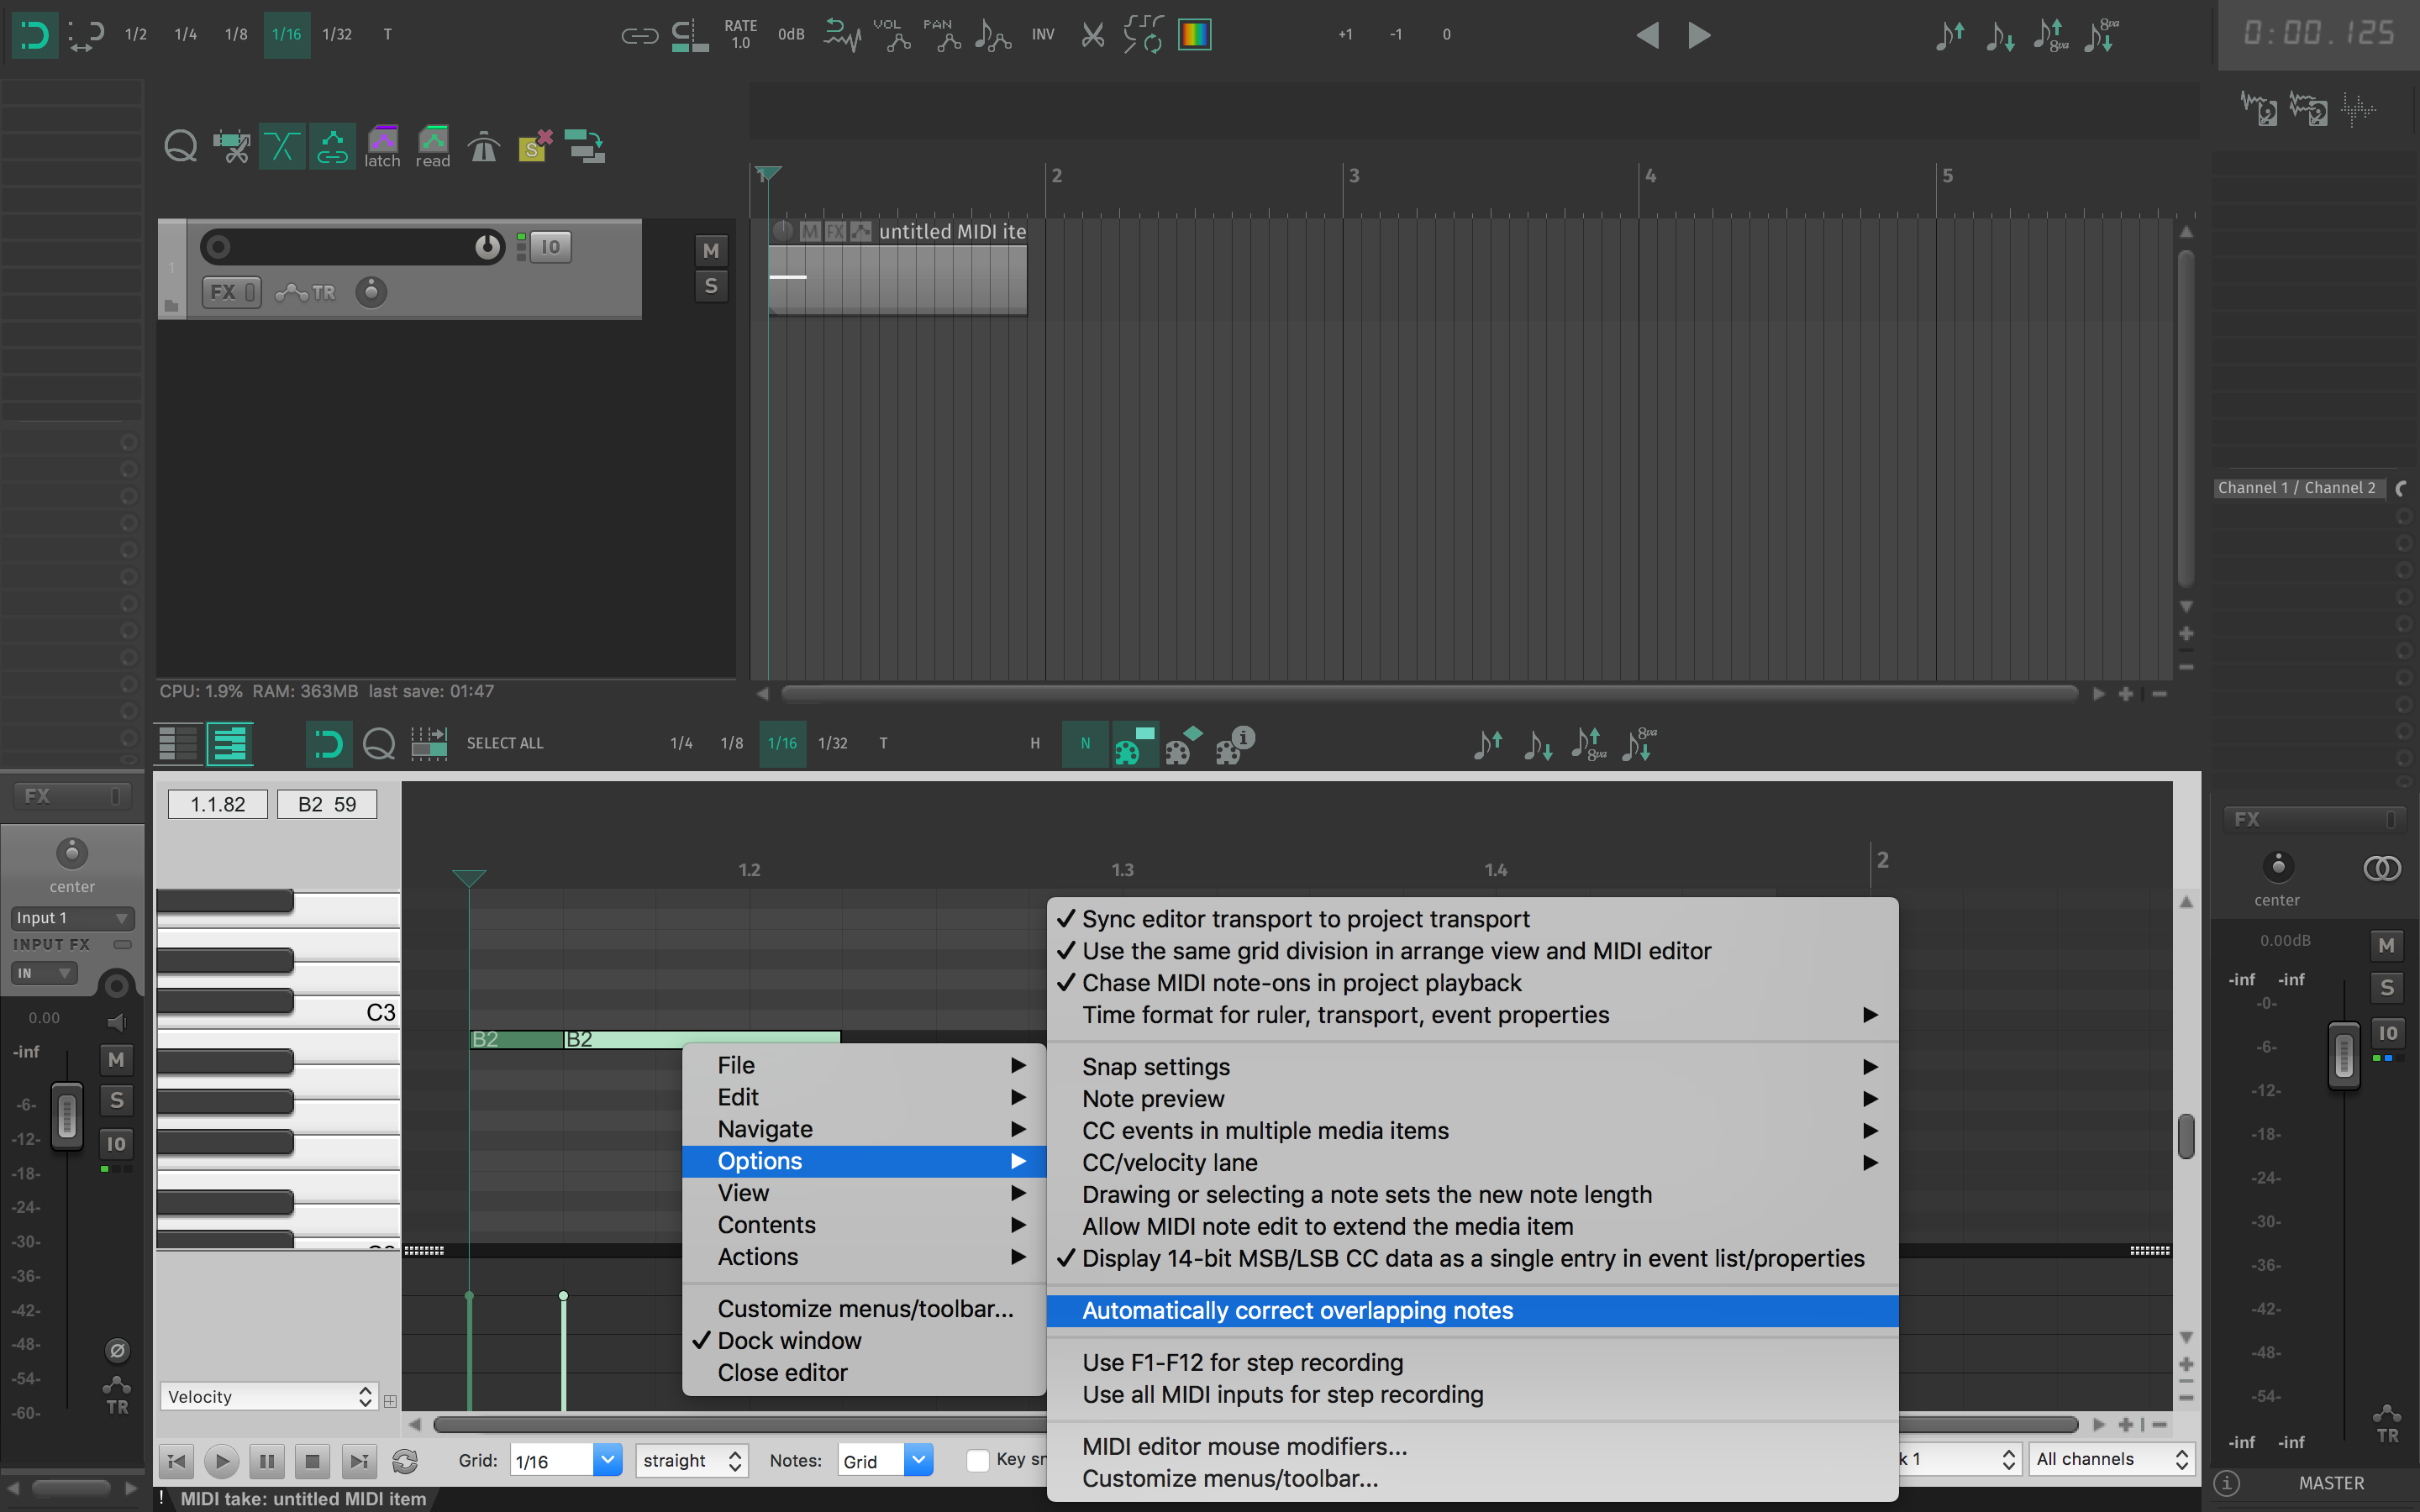Click the left track volume fader

click(66, 1116)
